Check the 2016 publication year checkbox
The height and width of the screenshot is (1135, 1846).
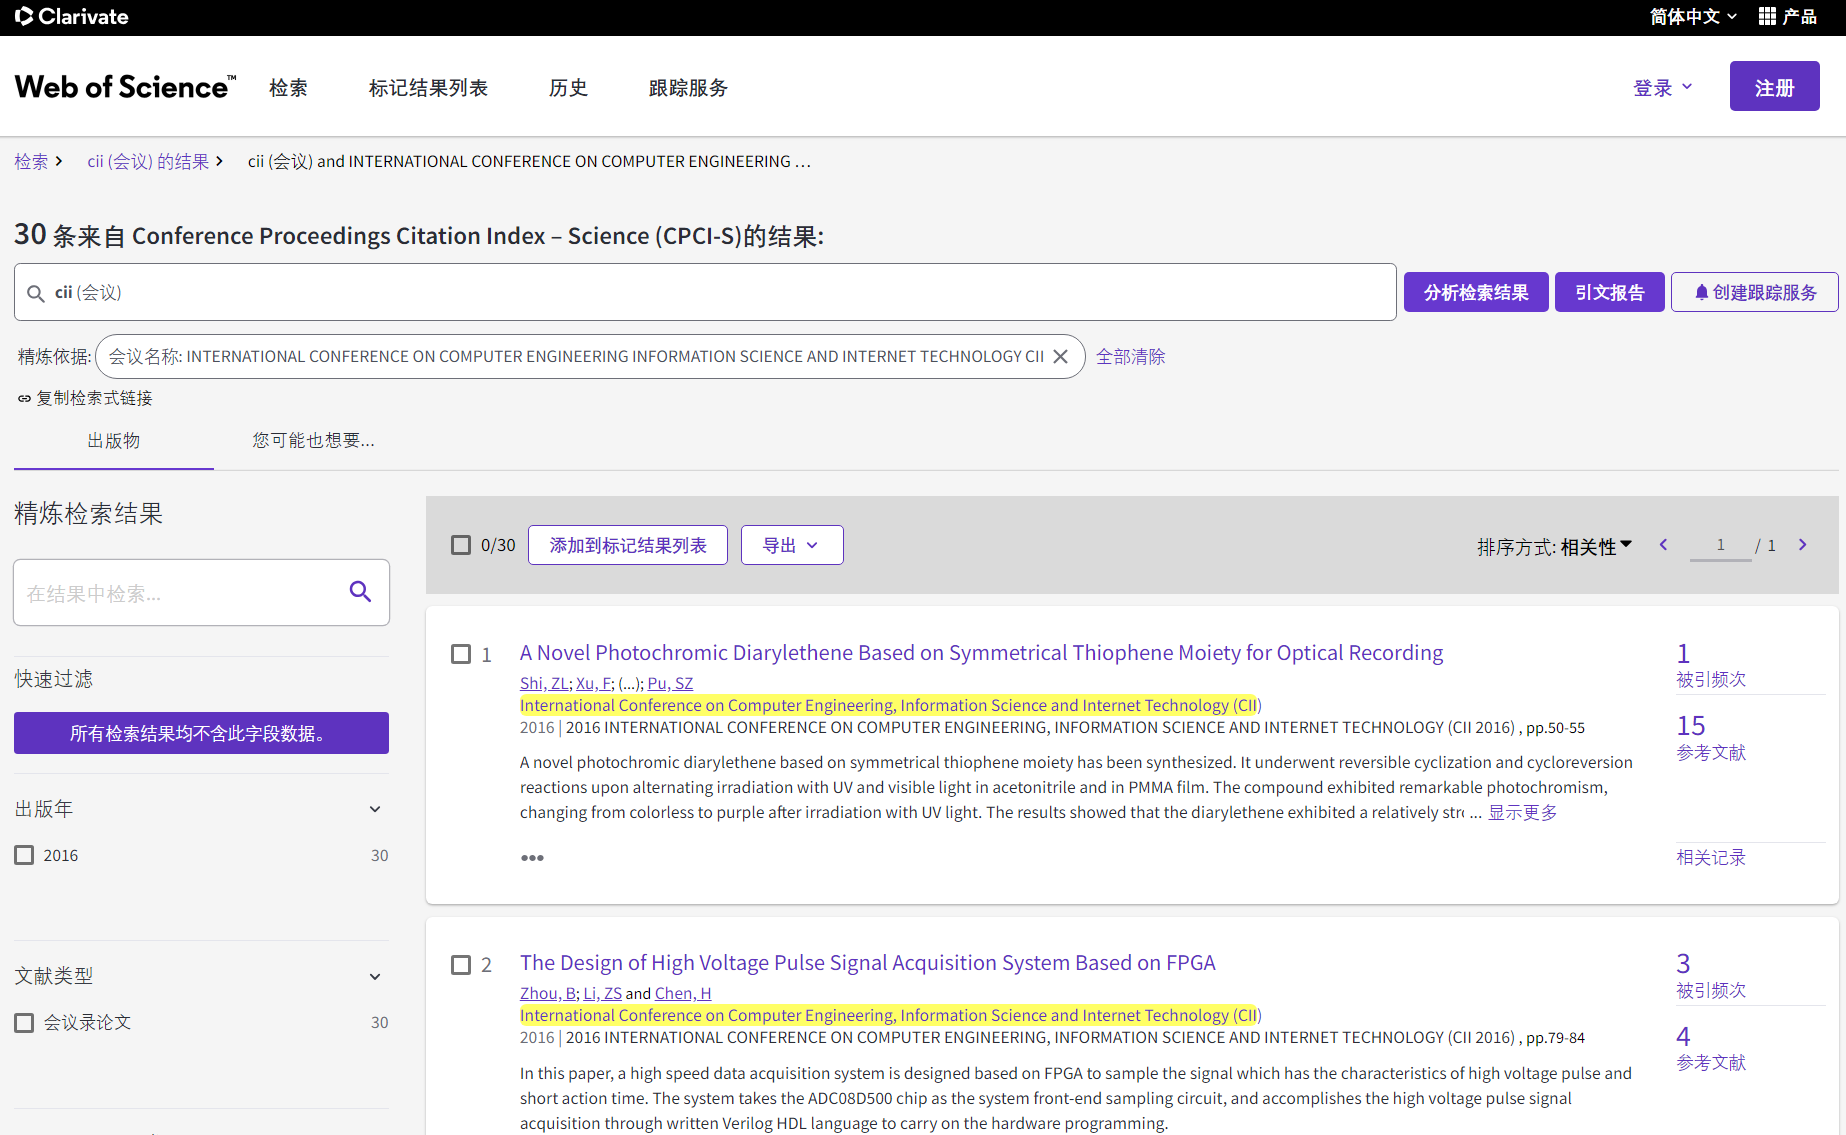[24, 855]
